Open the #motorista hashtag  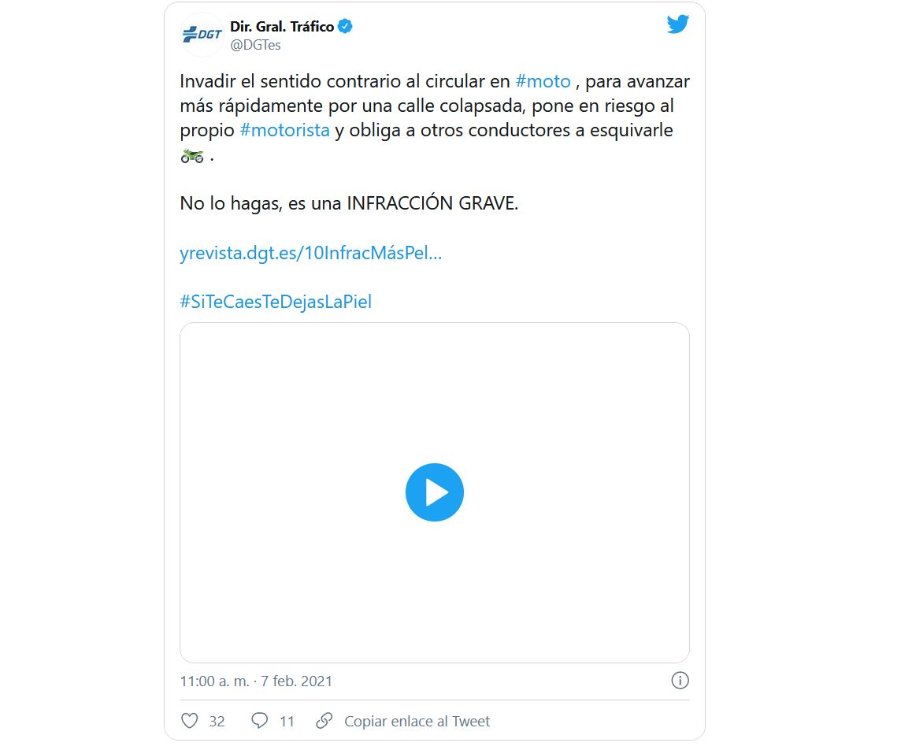pyautogui.click(x=284, y=130)
